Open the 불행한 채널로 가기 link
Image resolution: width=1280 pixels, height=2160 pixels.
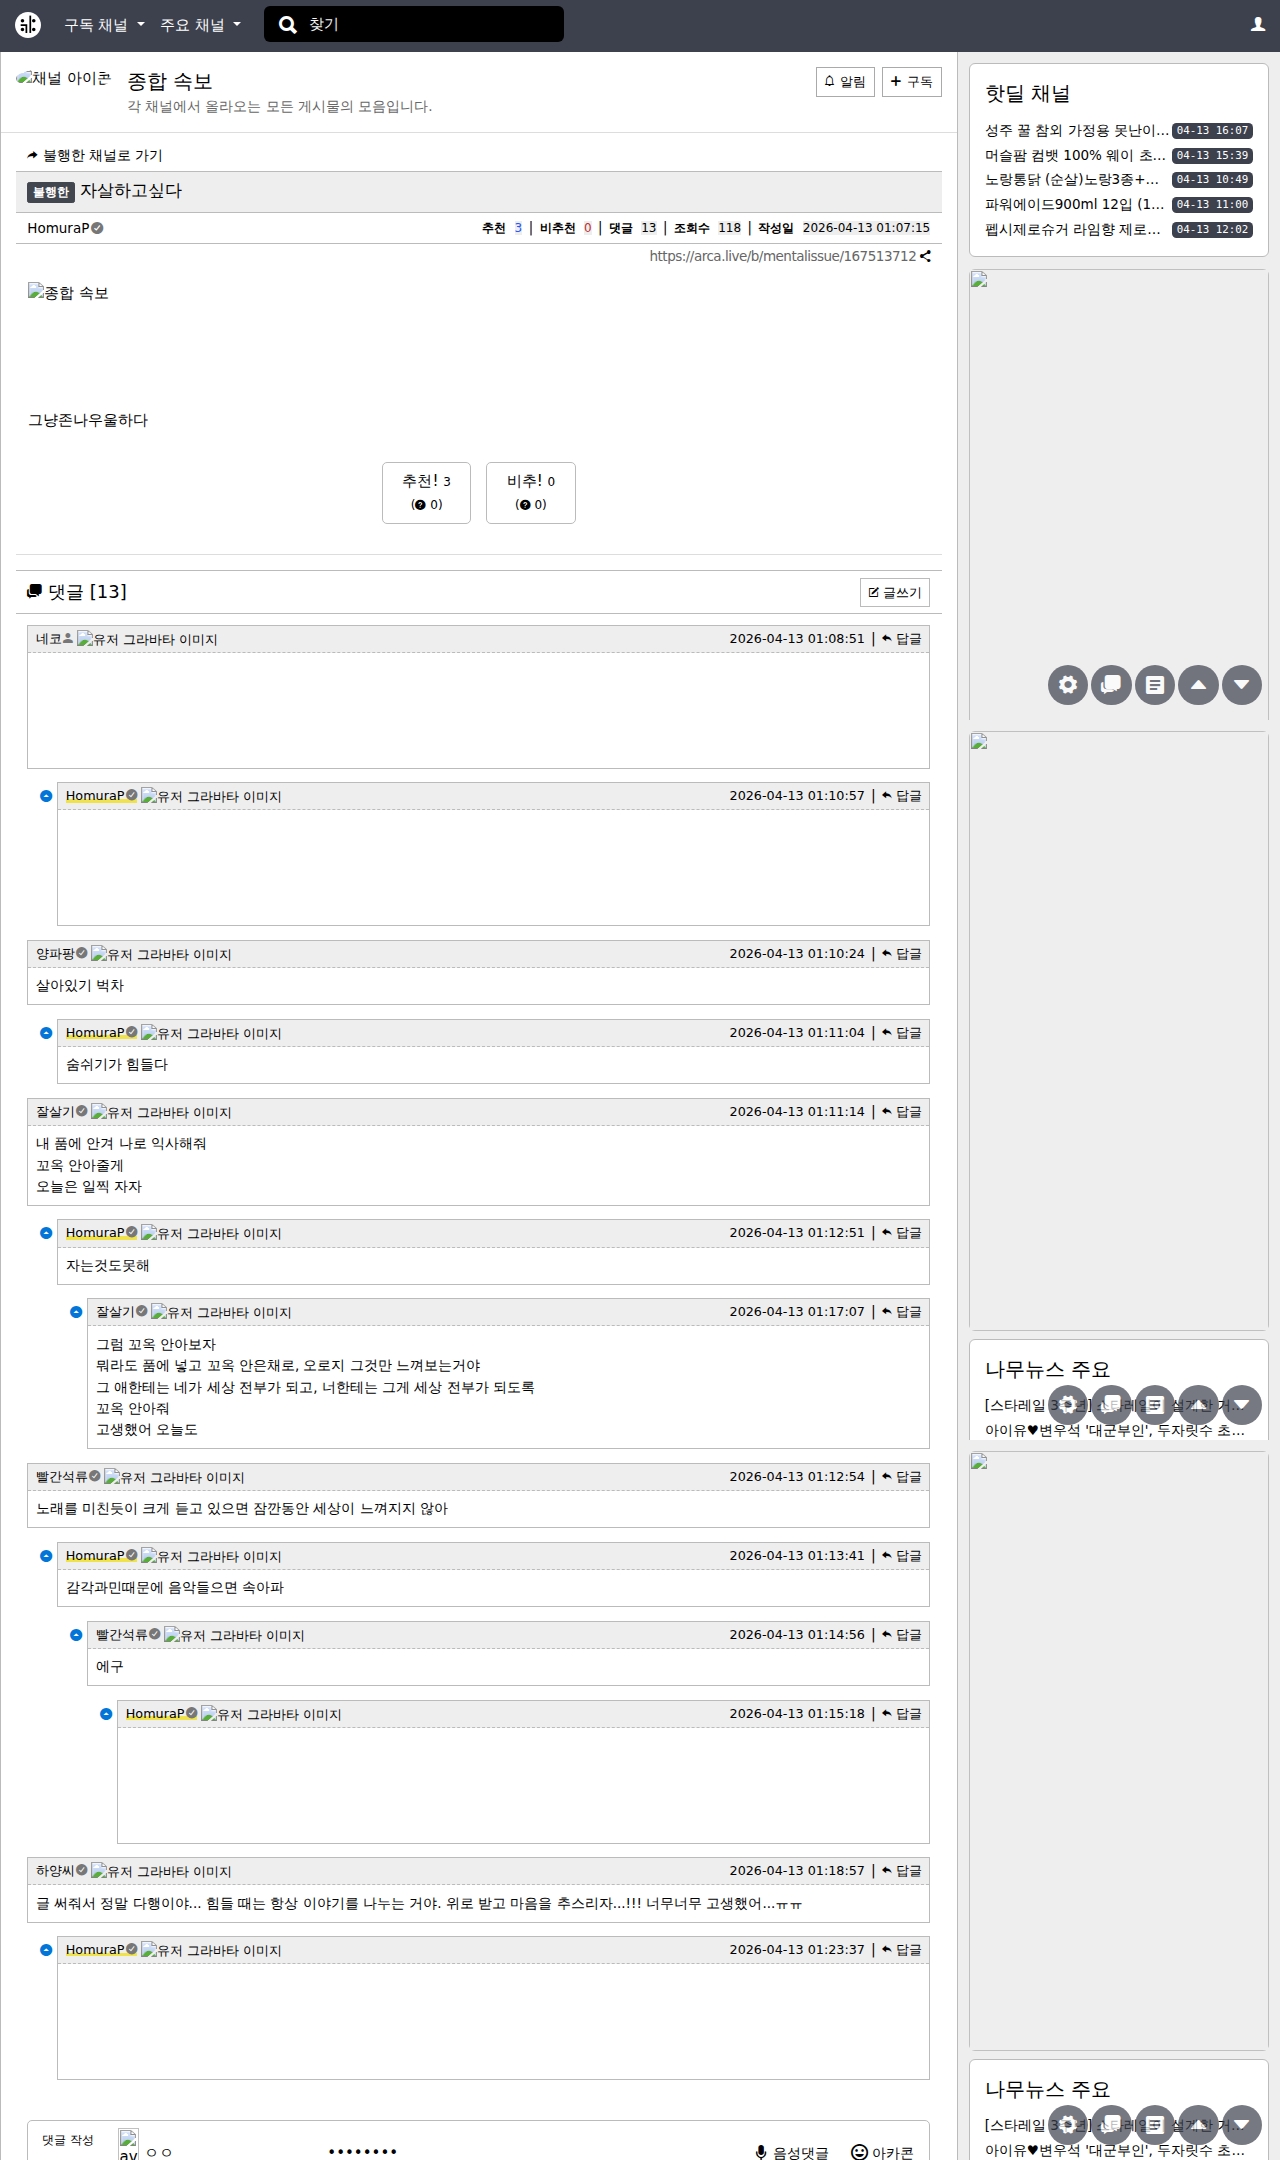pos(95,155)
